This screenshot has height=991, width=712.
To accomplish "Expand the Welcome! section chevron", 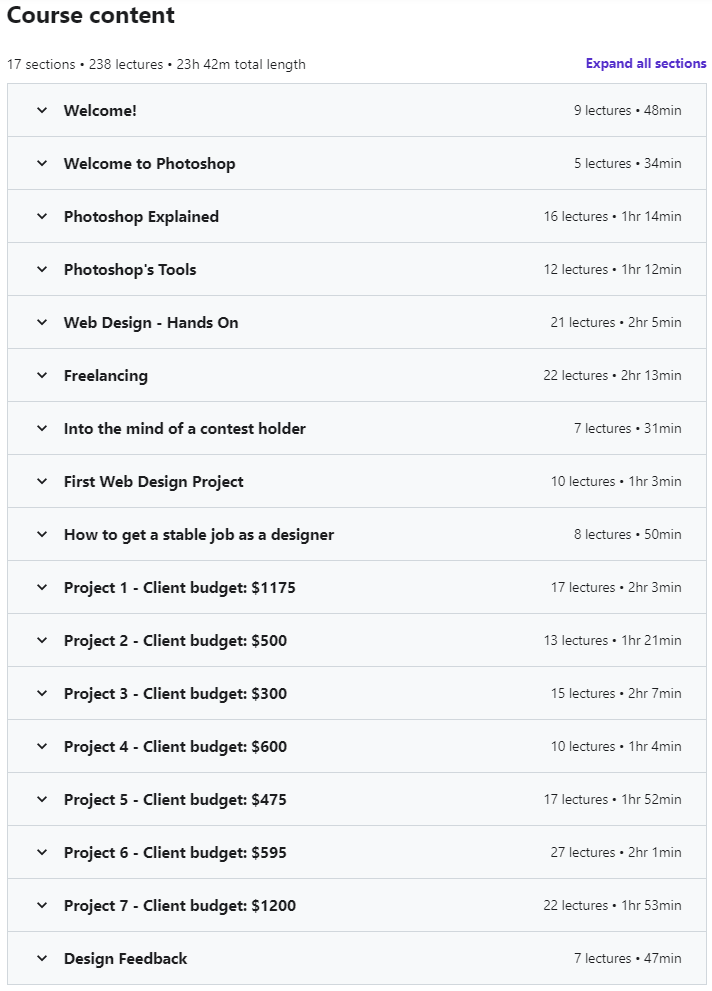I will [42, 111].
